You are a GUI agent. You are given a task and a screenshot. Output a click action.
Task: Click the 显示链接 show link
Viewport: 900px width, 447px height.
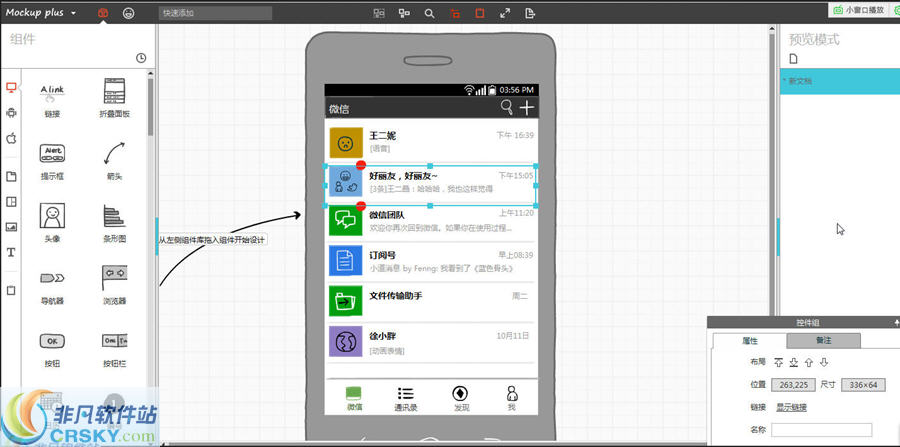[x=792, y=407]
